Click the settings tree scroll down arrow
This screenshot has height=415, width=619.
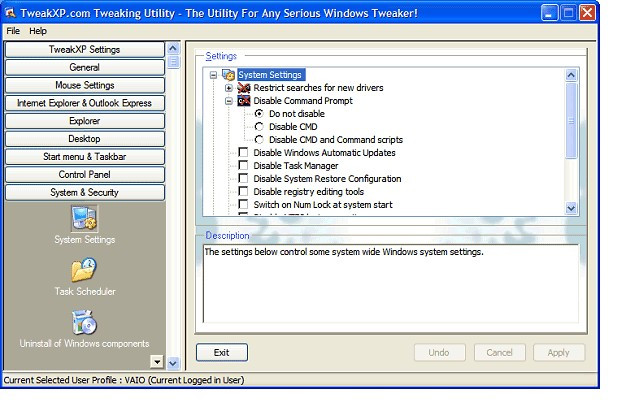(571, 208)
